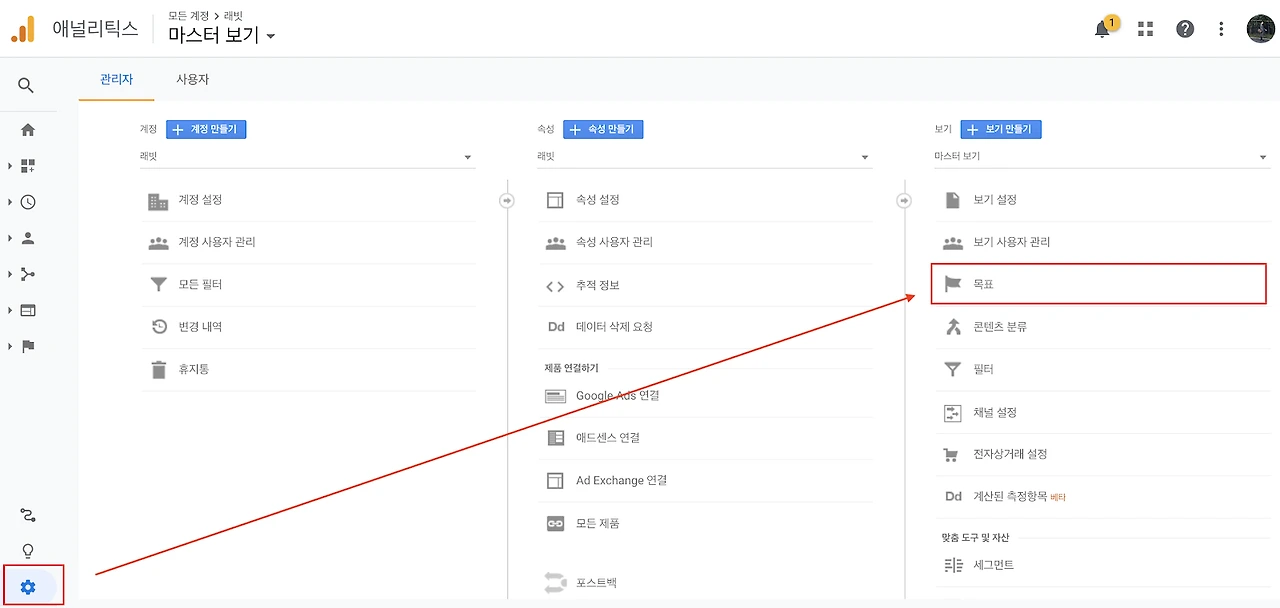
Task: Expand the Realtime sidebar section arrow
Action: (x=10, y=202)
